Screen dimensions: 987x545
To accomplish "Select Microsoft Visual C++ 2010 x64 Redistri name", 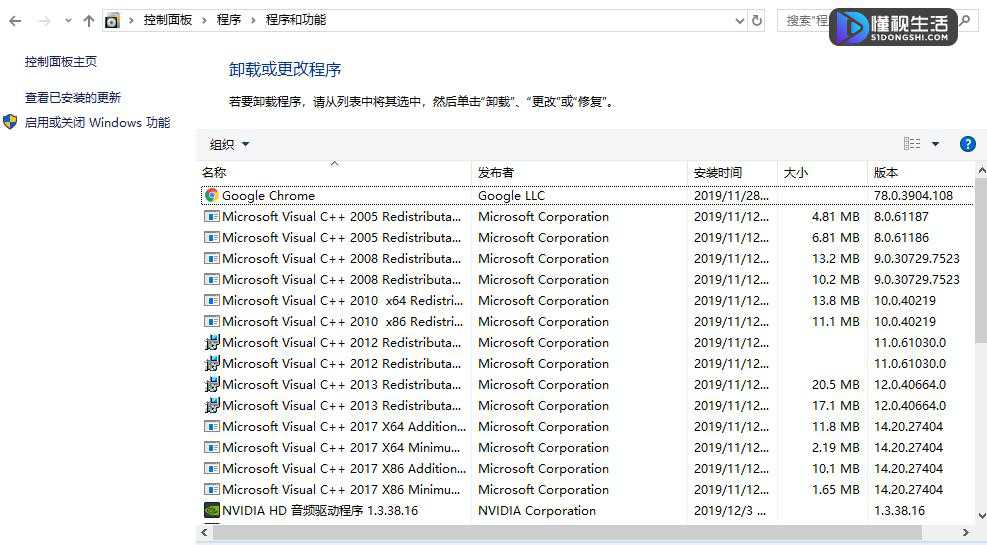I will tap(342, 300).
